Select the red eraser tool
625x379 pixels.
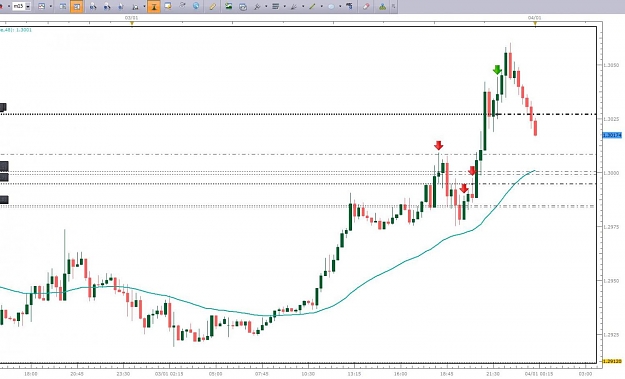[366, 6]
